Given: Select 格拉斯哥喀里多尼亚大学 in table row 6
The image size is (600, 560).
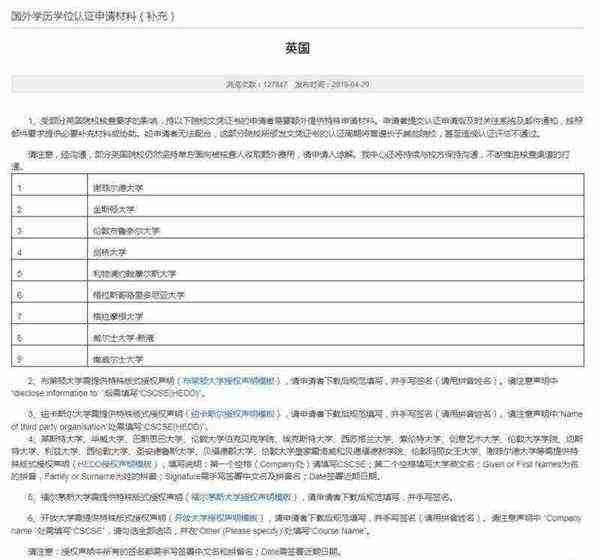Looking at the screenshot, I should (139, 296).
